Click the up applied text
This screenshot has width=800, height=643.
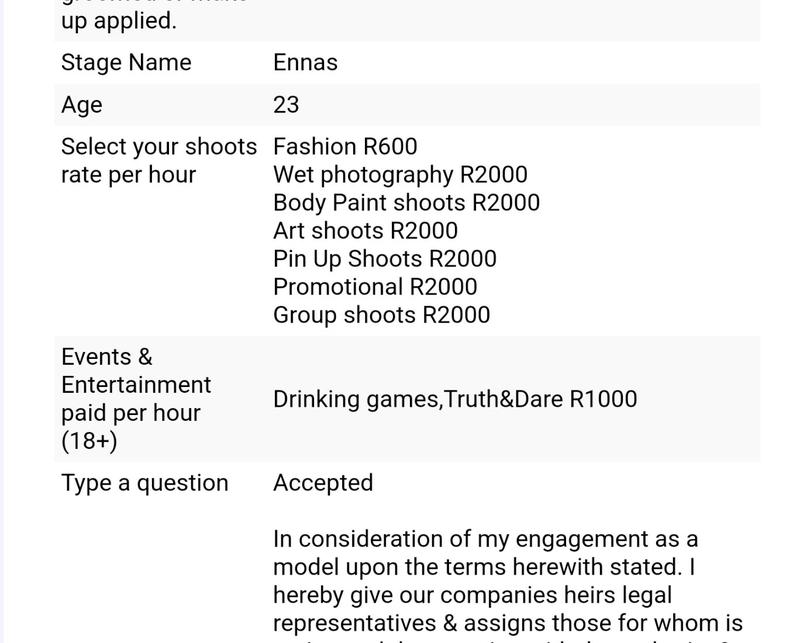pos(118,21)
